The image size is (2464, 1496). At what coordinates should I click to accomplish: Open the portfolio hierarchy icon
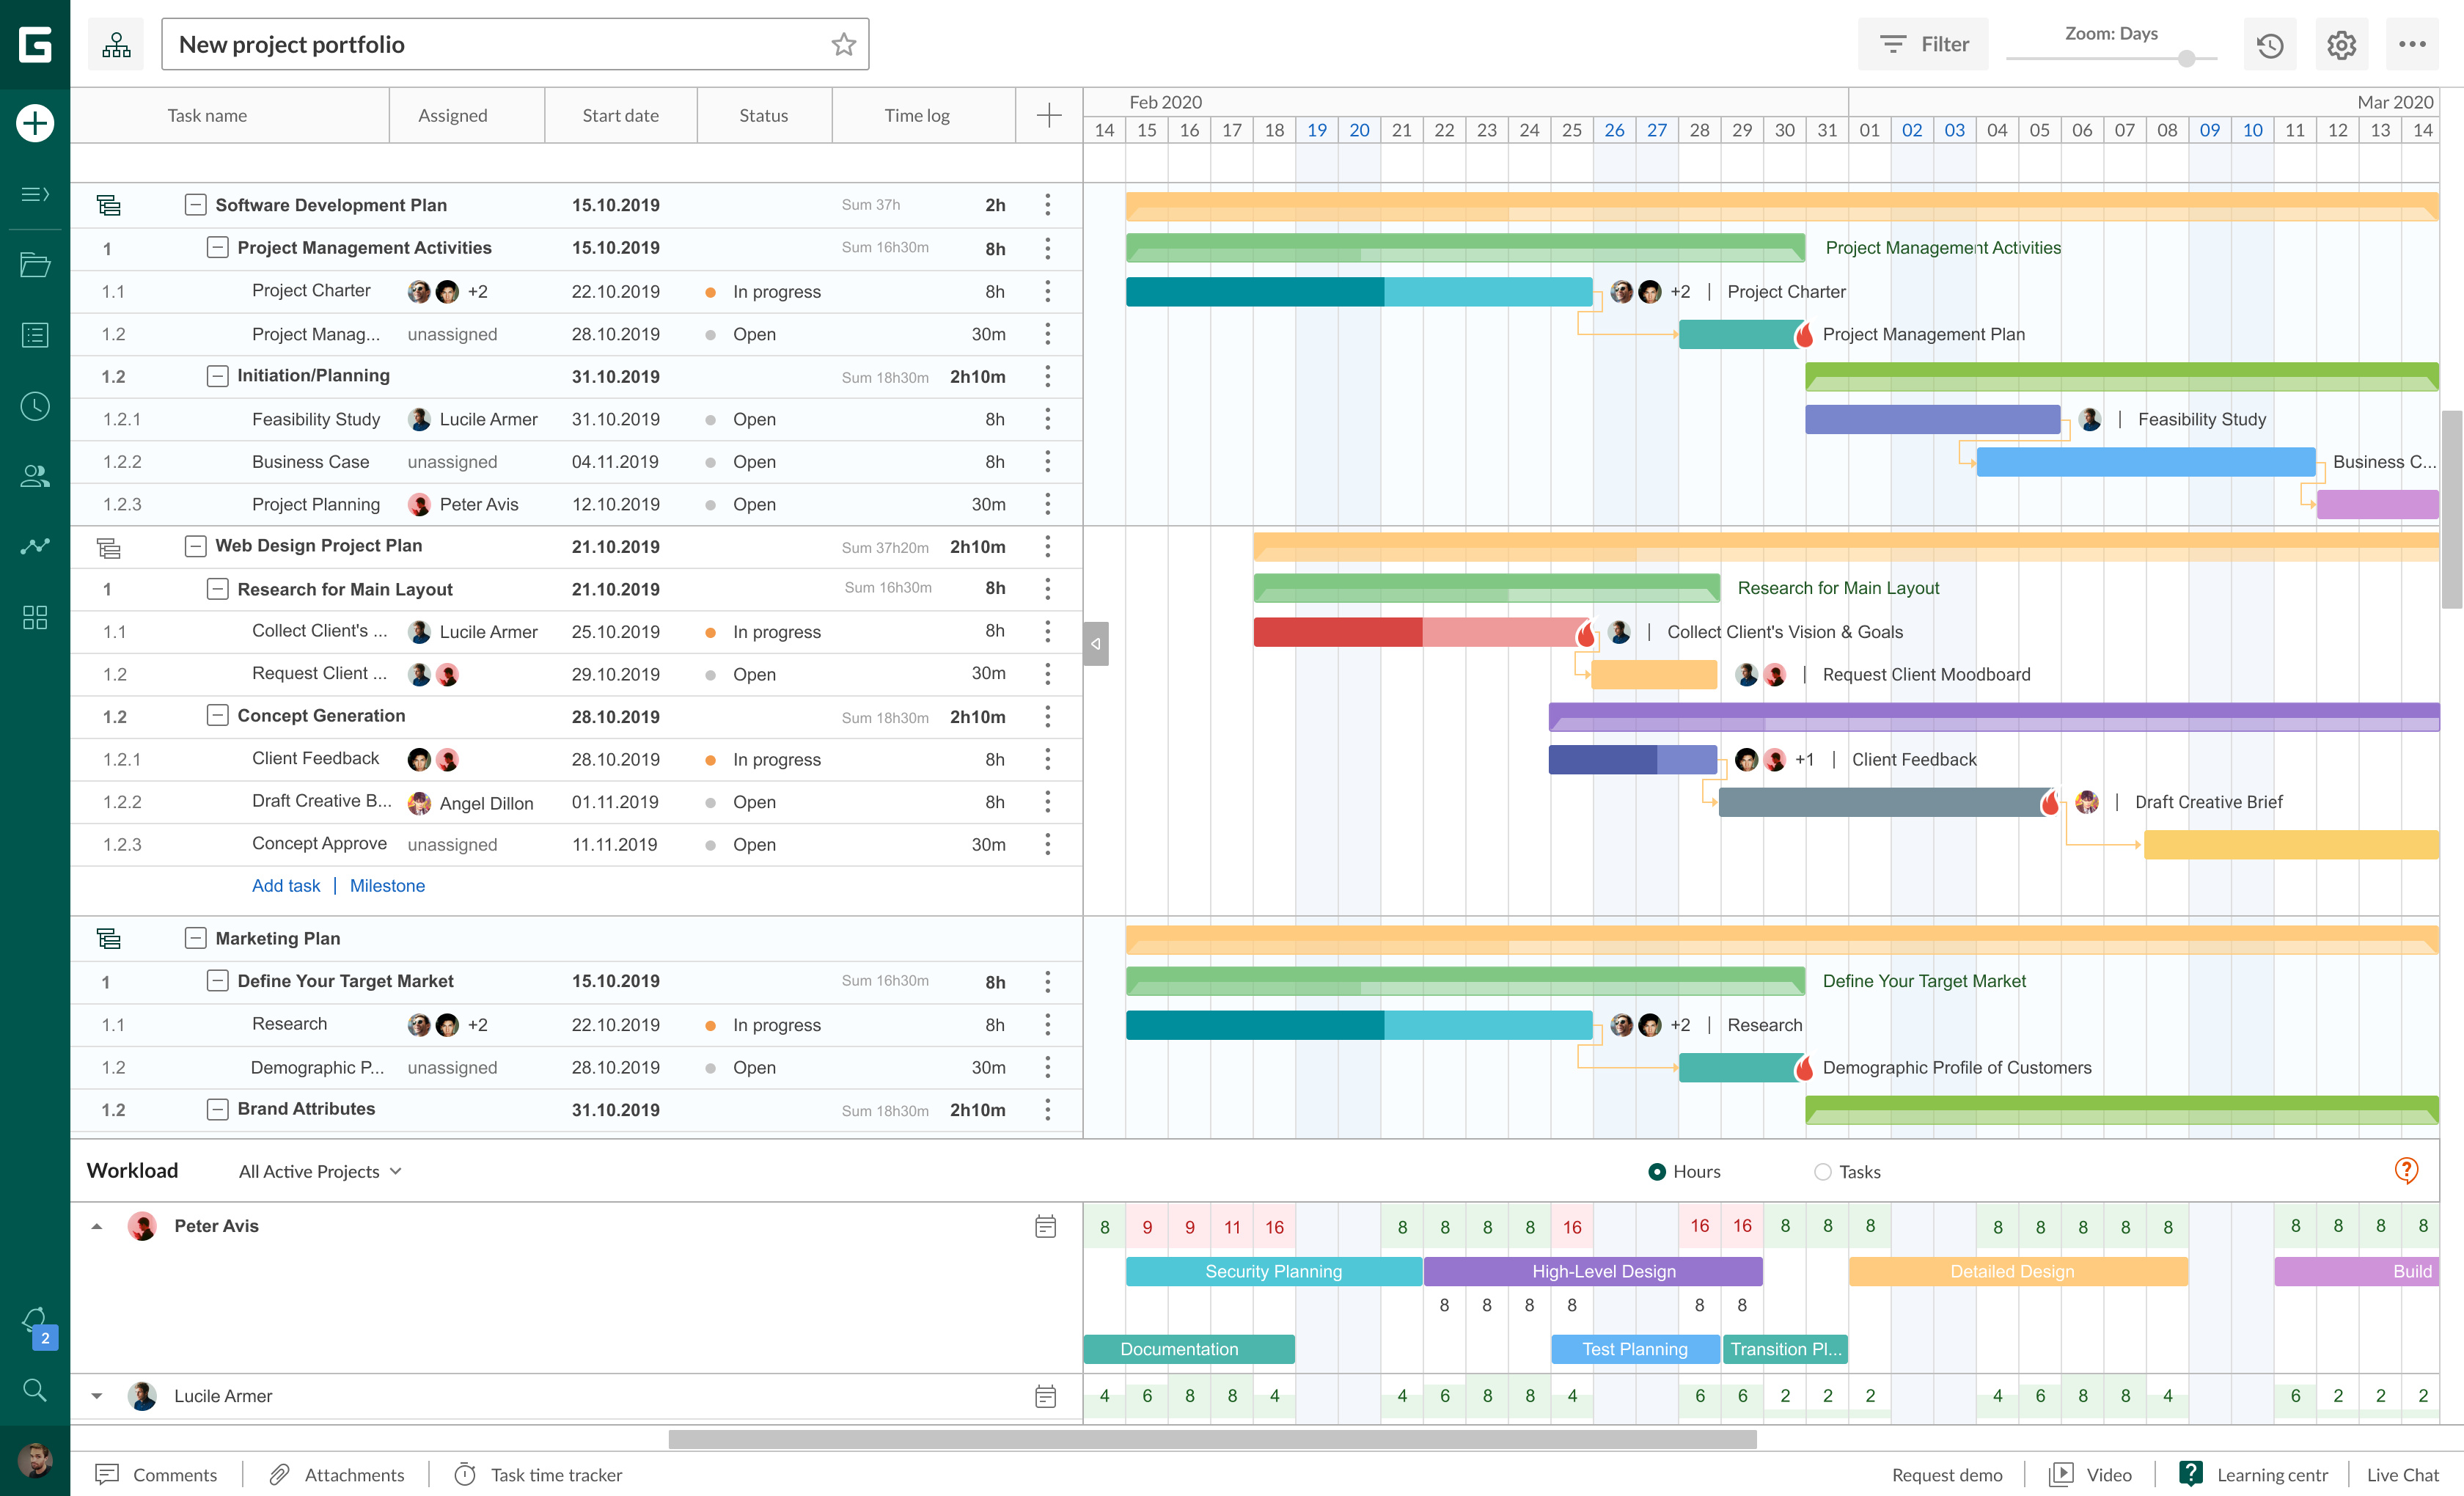tap(116, 44)
